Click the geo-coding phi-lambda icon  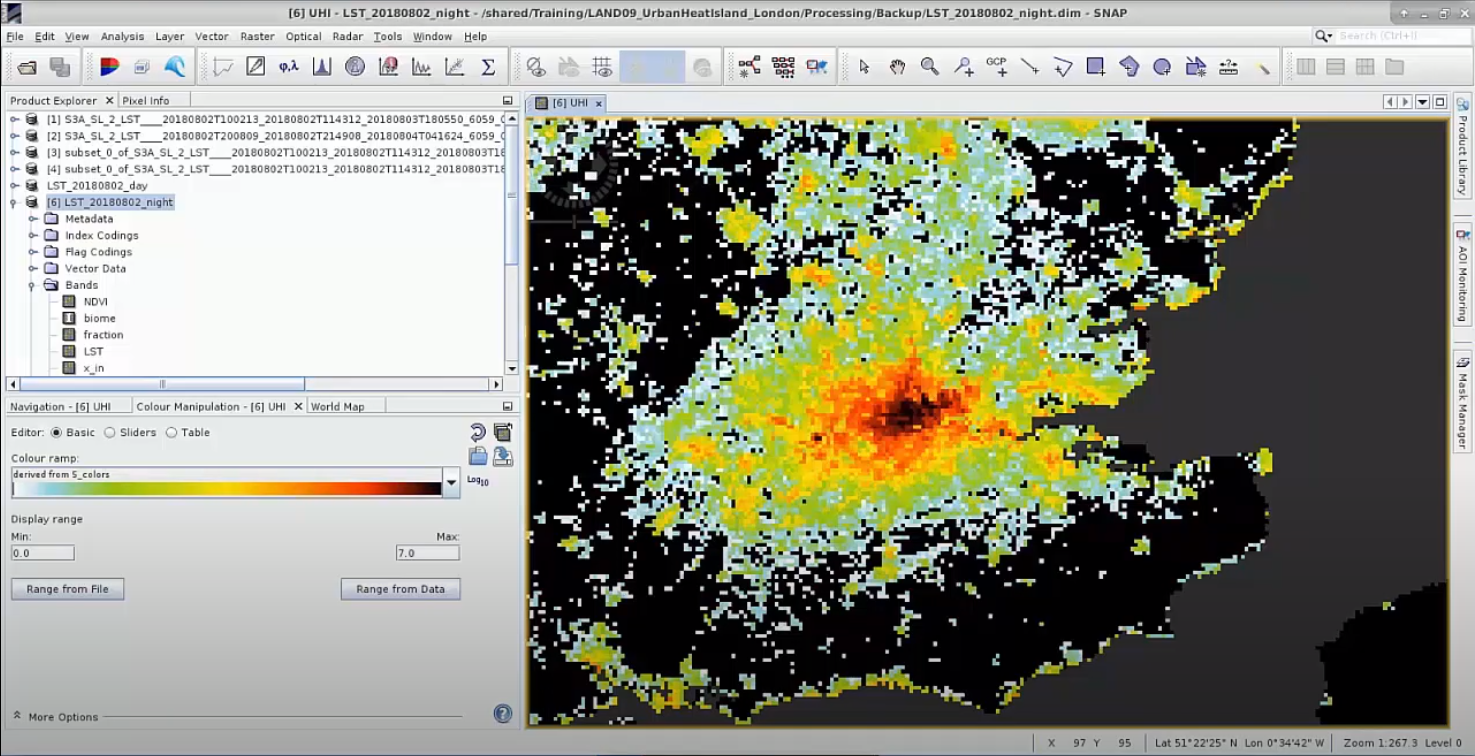289,67
